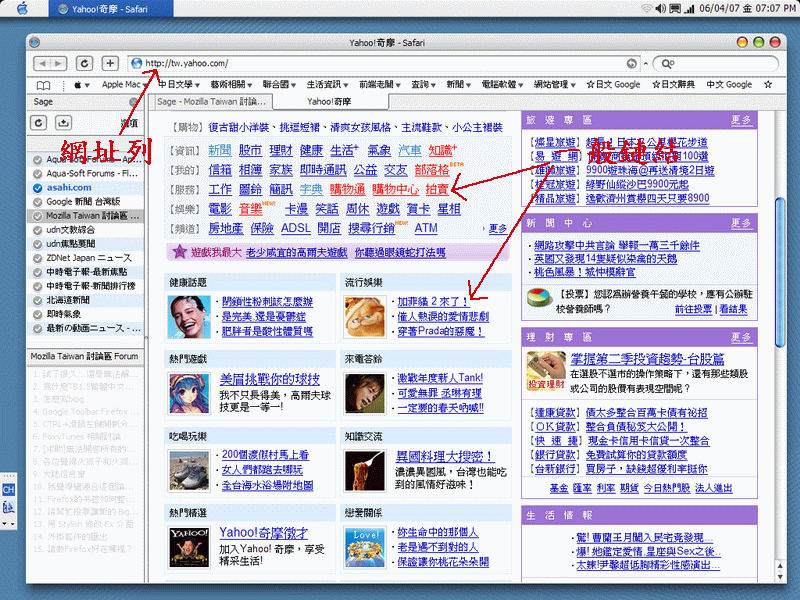Open the 中日文學 bookmark folder

[x=179, y=85]
